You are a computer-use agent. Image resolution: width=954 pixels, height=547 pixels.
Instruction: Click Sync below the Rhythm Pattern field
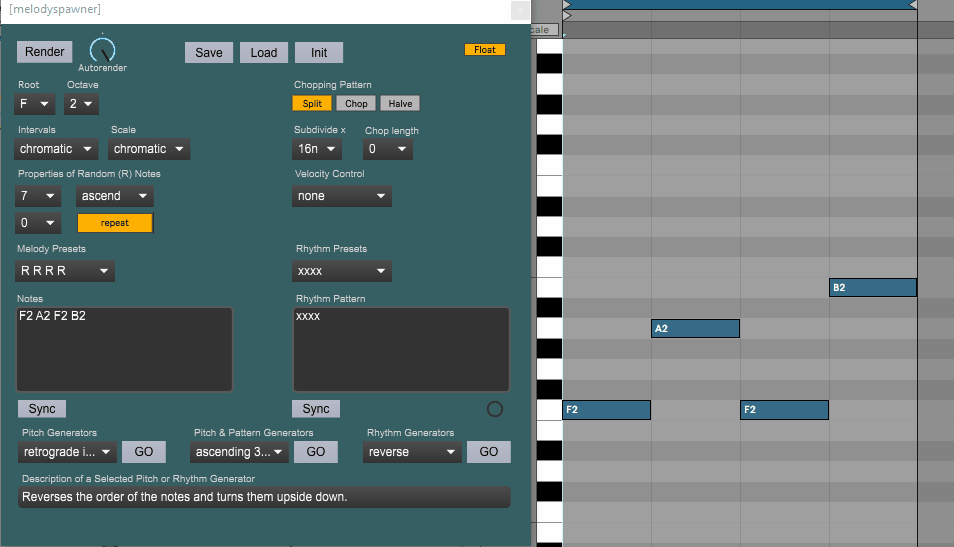(316, 409)
